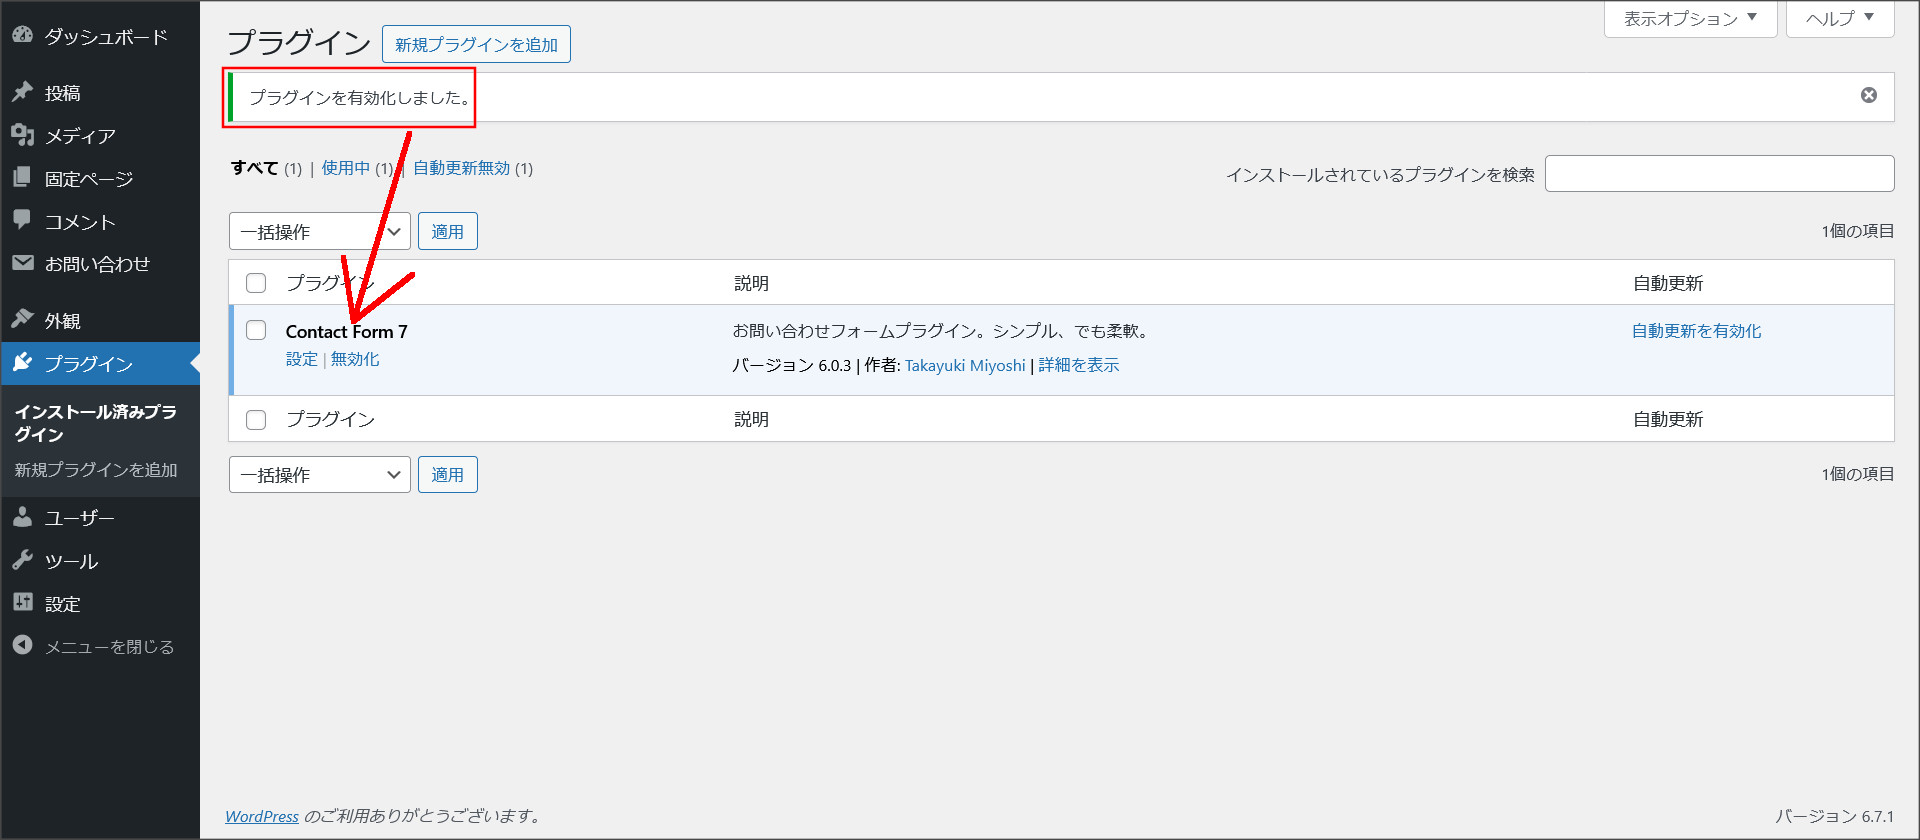Dismiss the plugin activated notice

1868,95
